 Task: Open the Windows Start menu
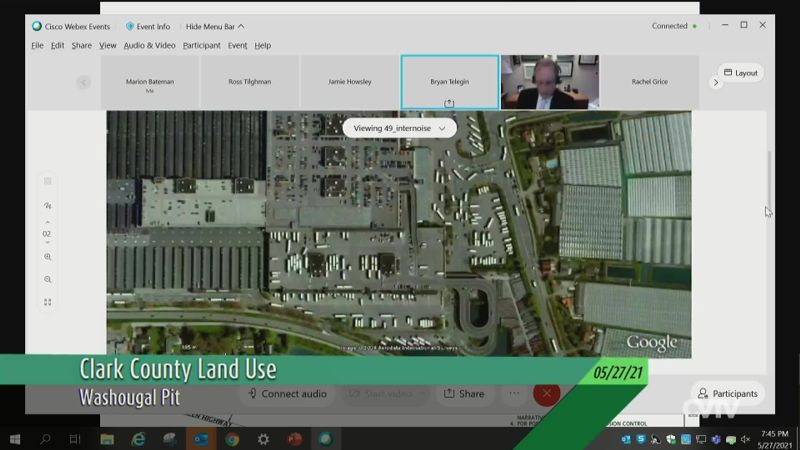pos(15,439)
